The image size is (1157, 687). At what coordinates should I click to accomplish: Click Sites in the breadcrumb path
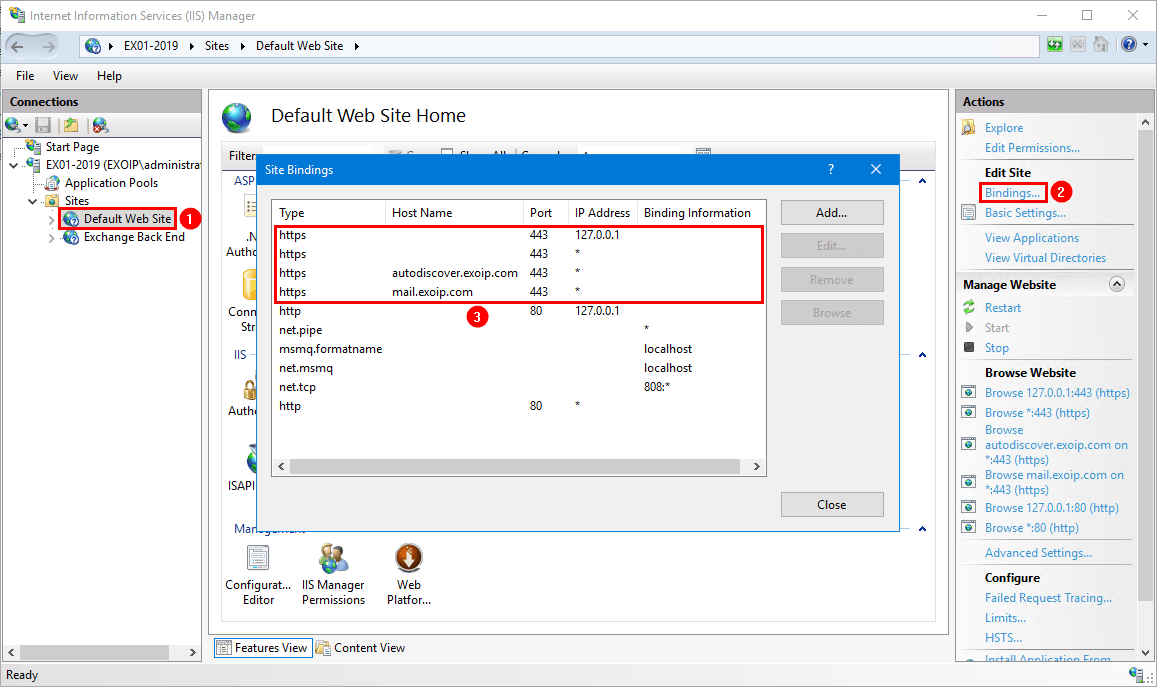217,46
